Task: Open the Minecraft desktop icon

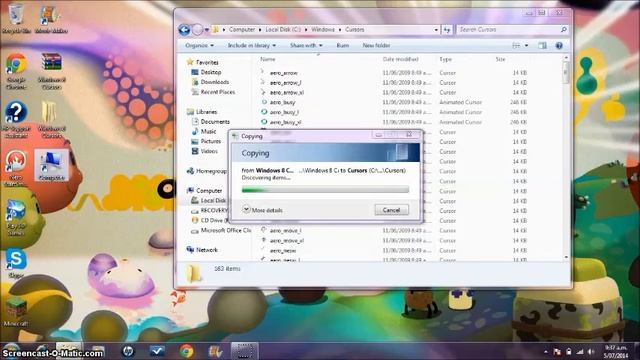Action: coord(16,312)
